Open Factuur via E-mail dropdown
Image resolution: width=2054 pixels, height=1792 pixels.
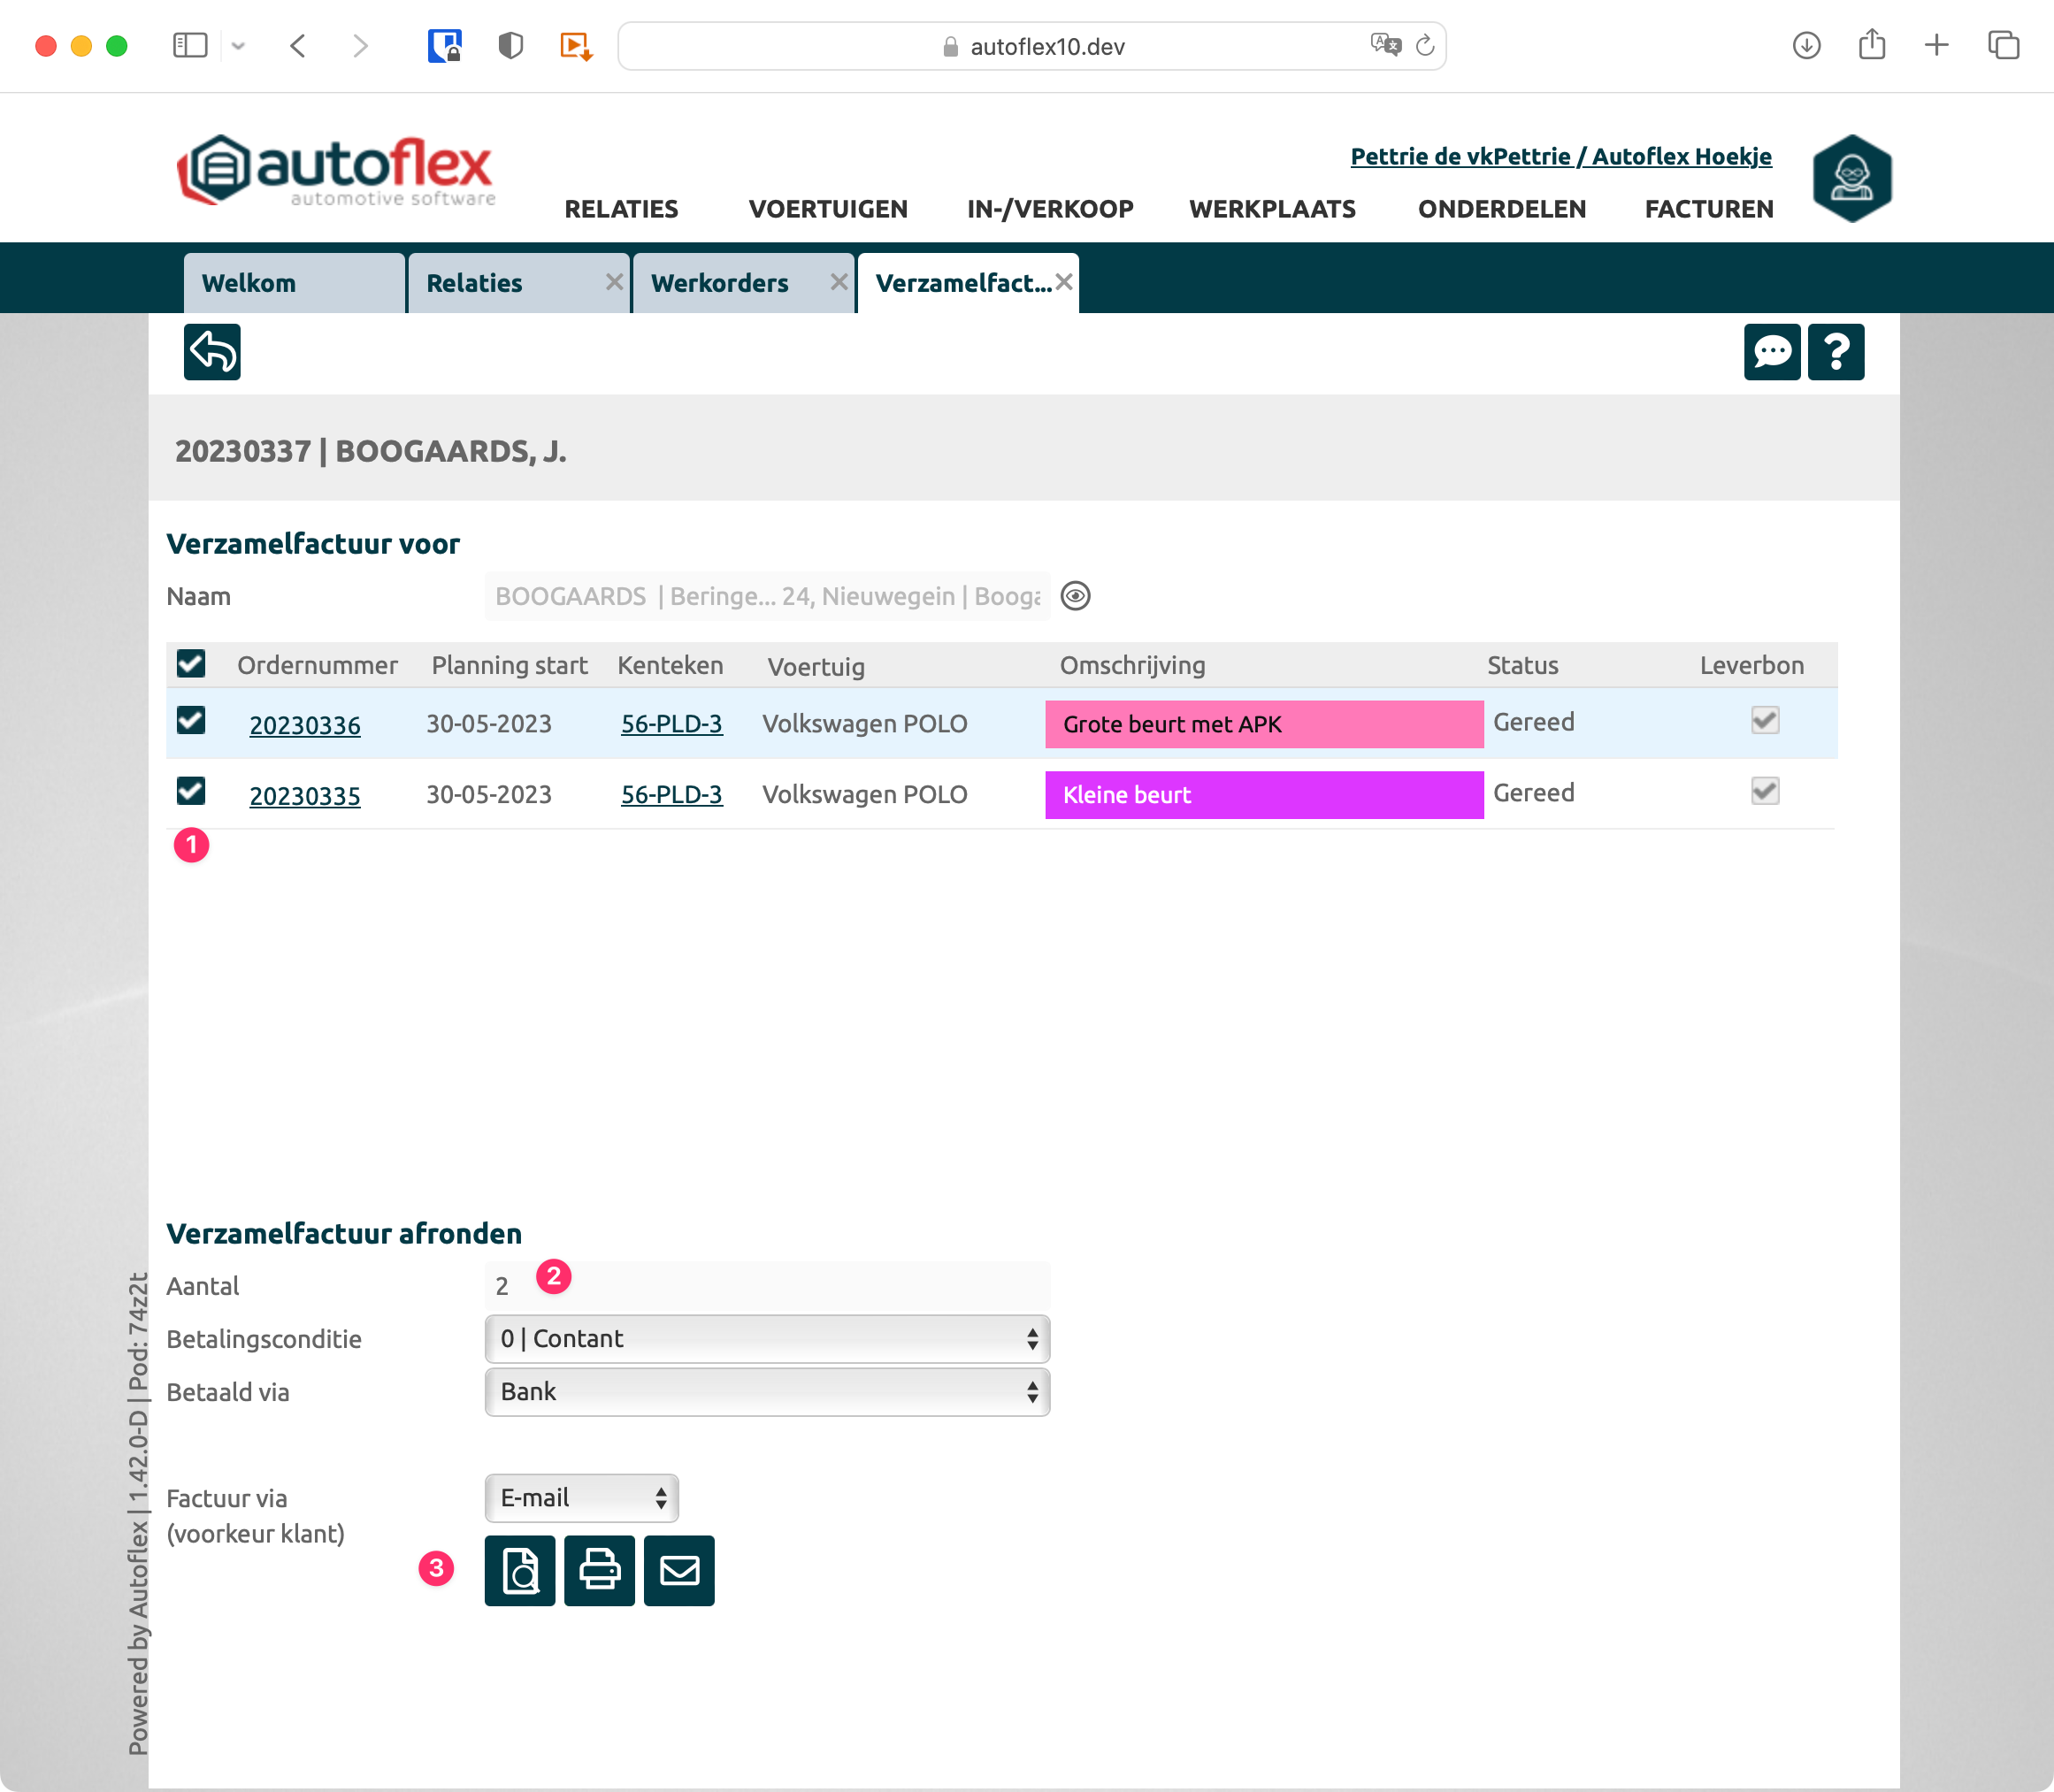[x=581, y=1498]
